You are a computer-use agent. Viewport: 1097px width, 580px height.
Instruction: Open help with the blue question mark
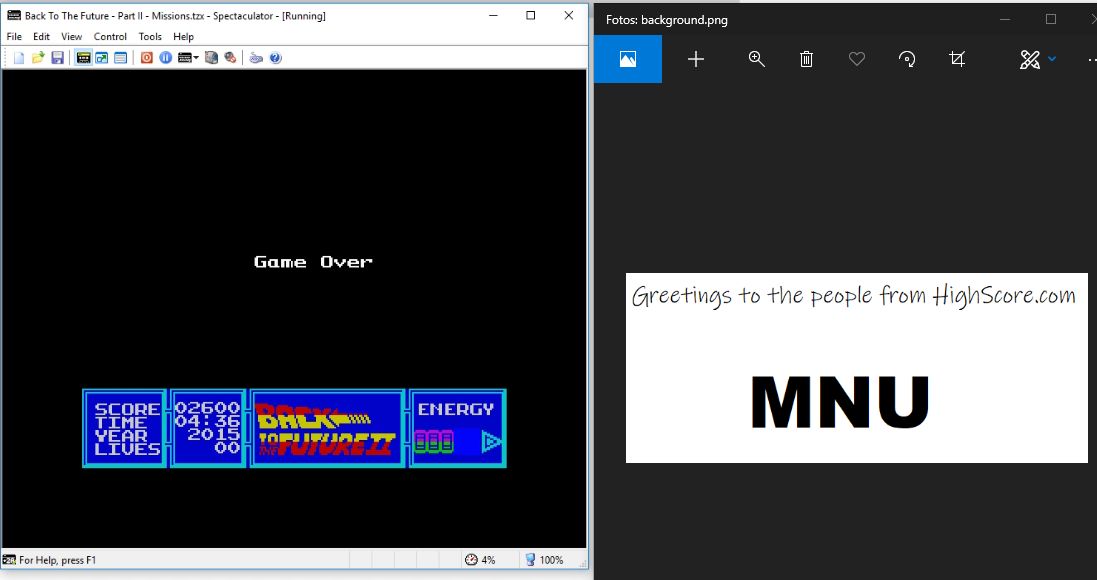(275, 58)
